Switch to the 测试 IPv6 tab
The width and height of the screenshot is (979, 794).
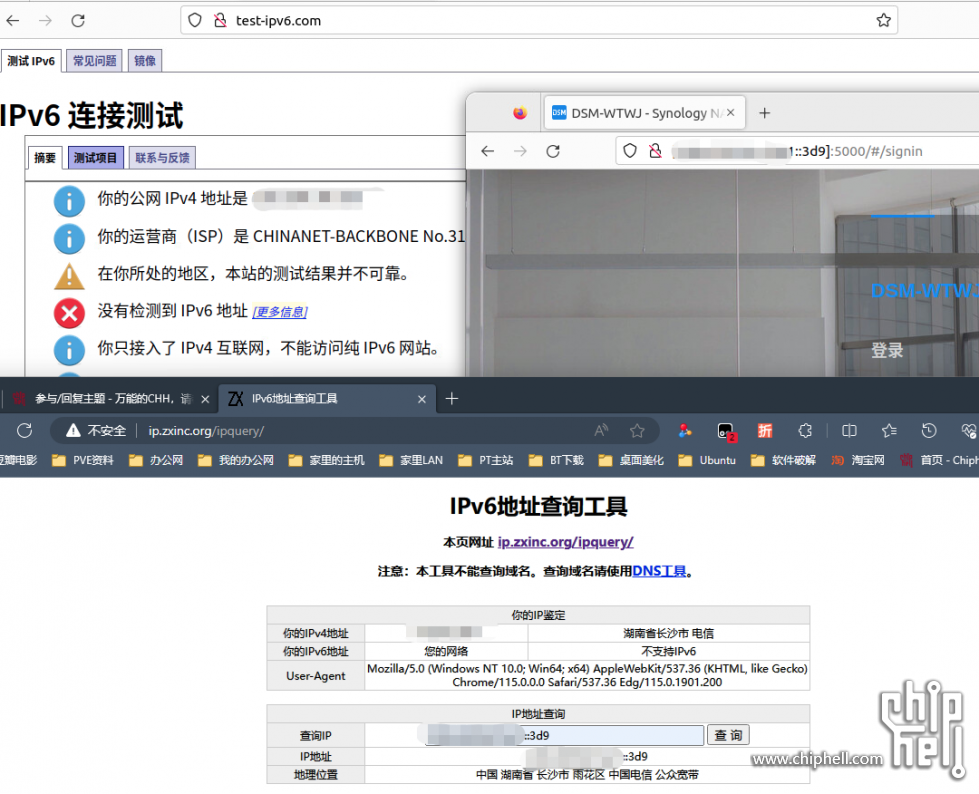(x=31, y=61)
